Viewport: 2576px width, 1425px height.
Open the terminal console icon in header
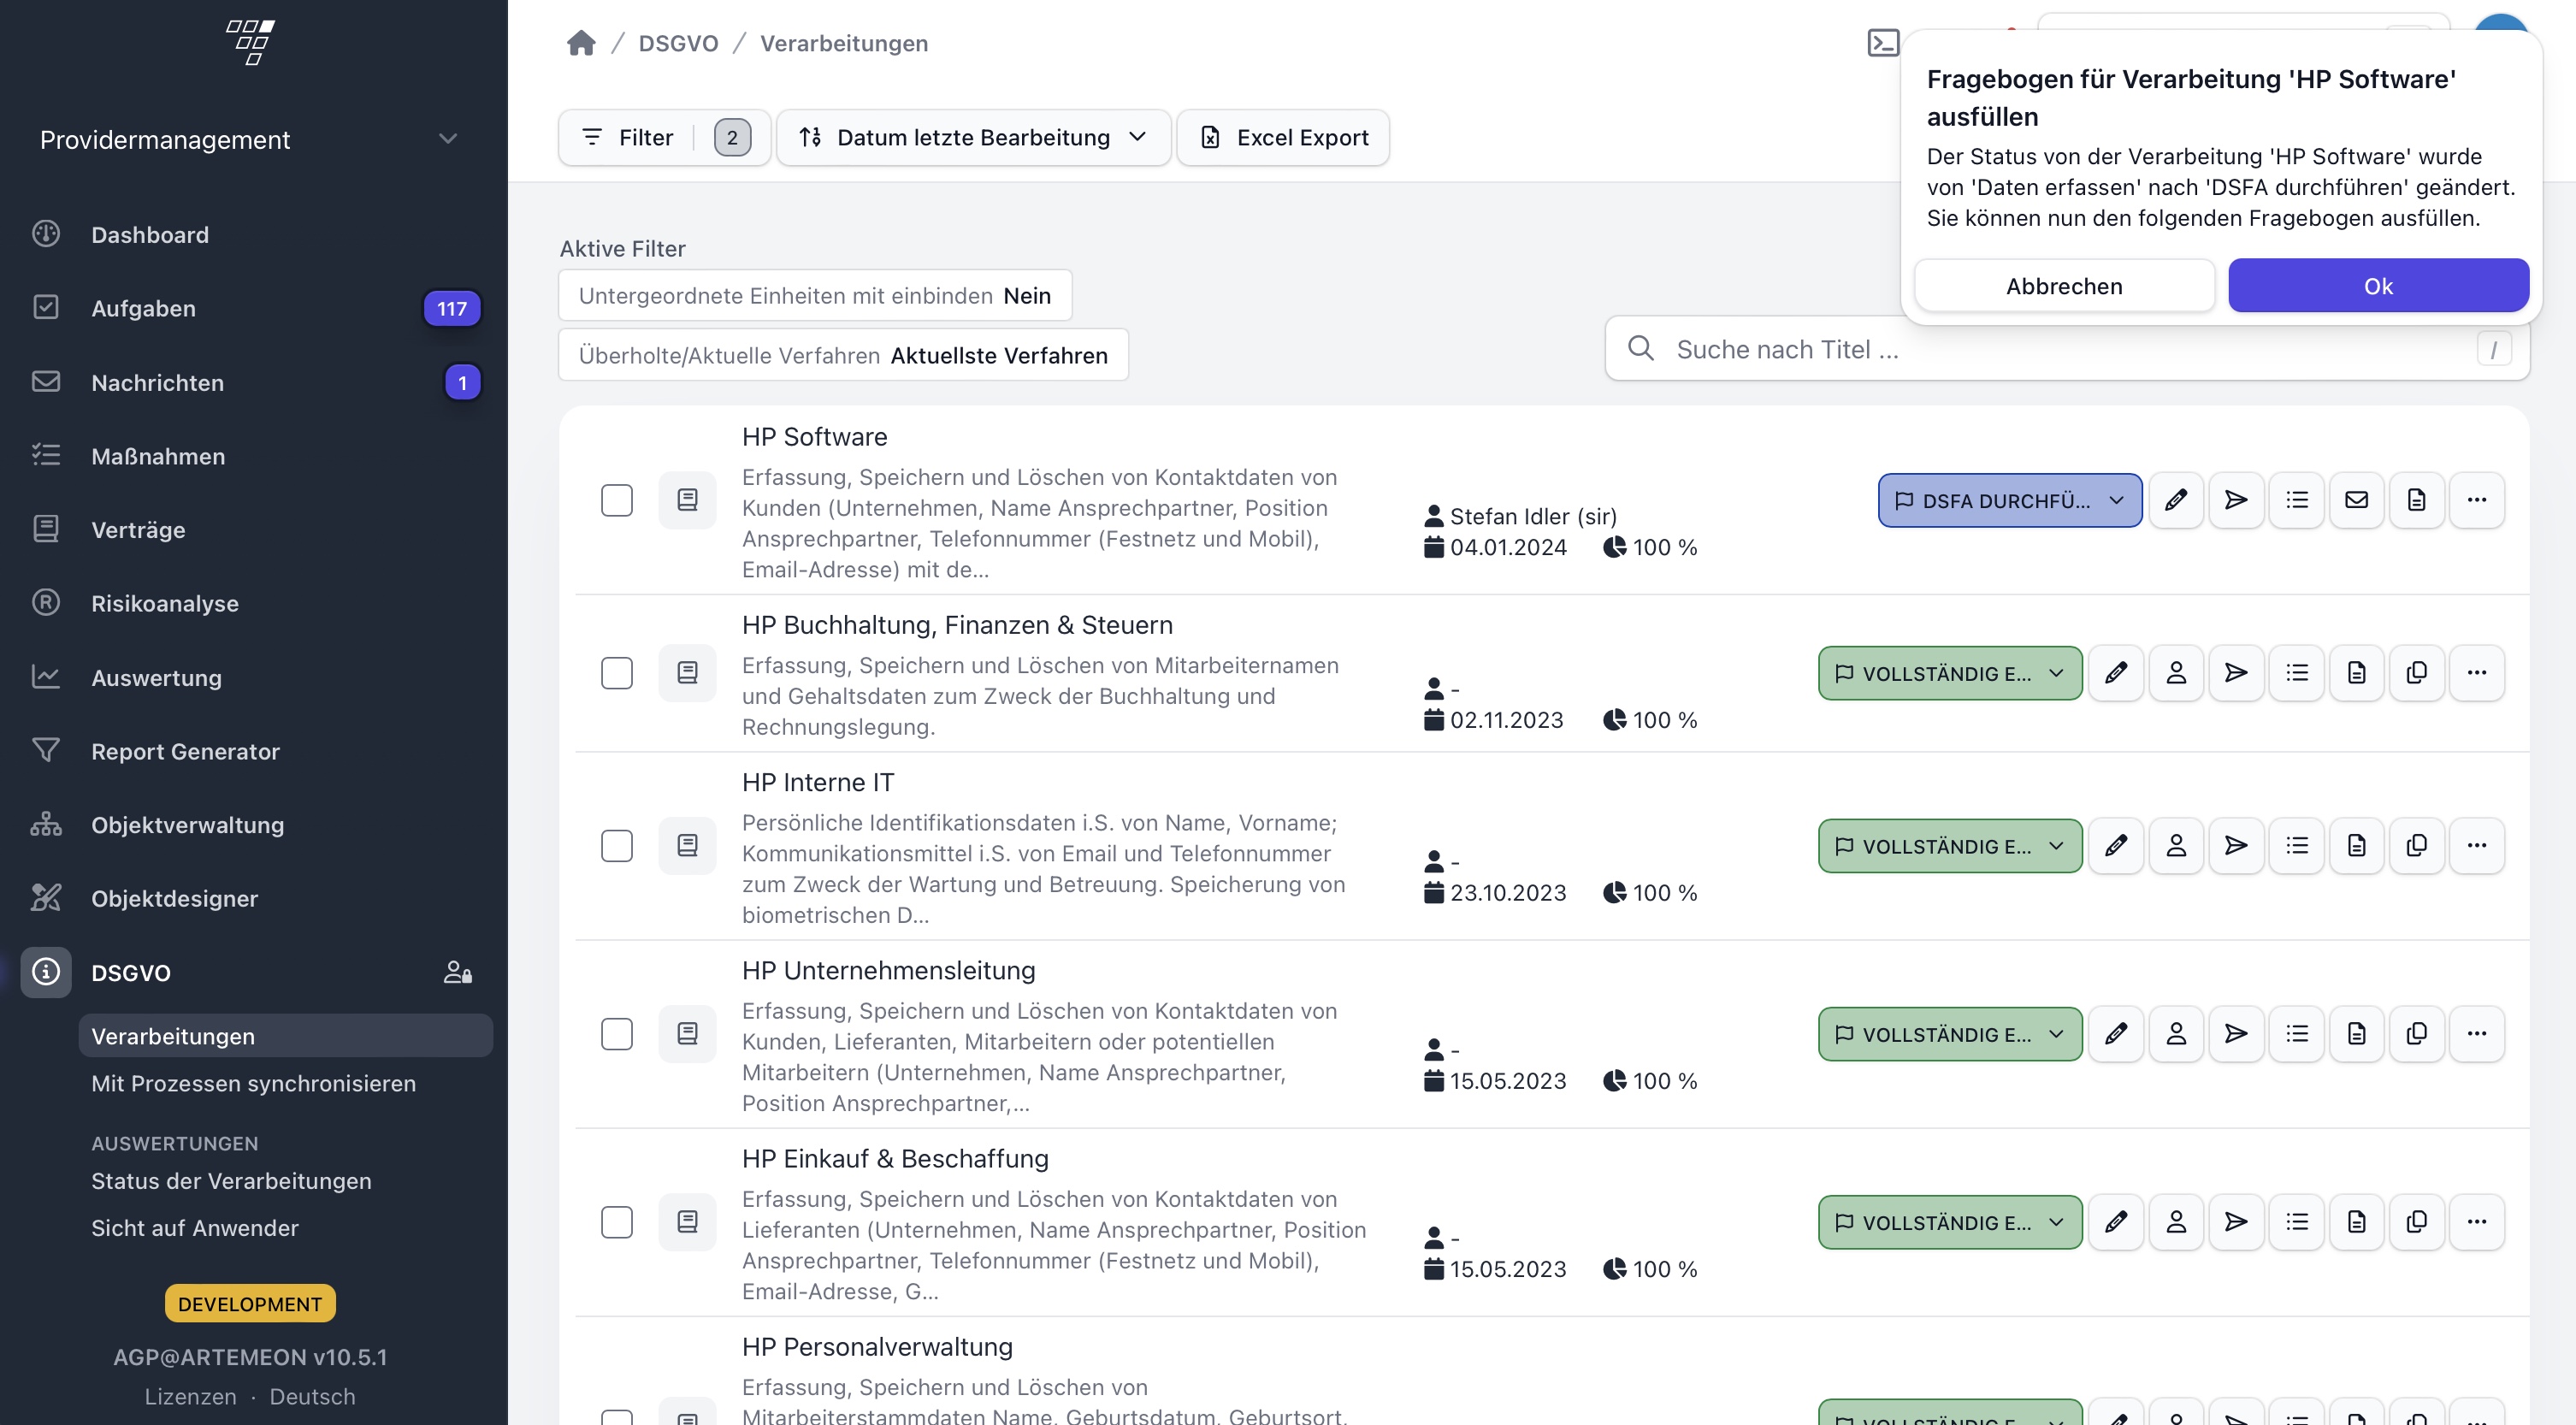click(1883, 43)
